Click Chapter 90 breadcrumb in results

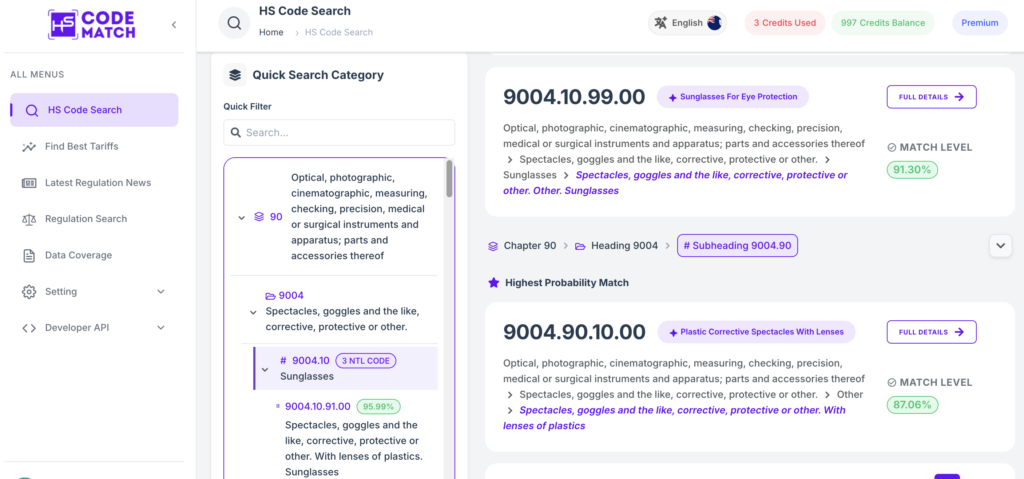pyautogui.click(x=522, y=246)
